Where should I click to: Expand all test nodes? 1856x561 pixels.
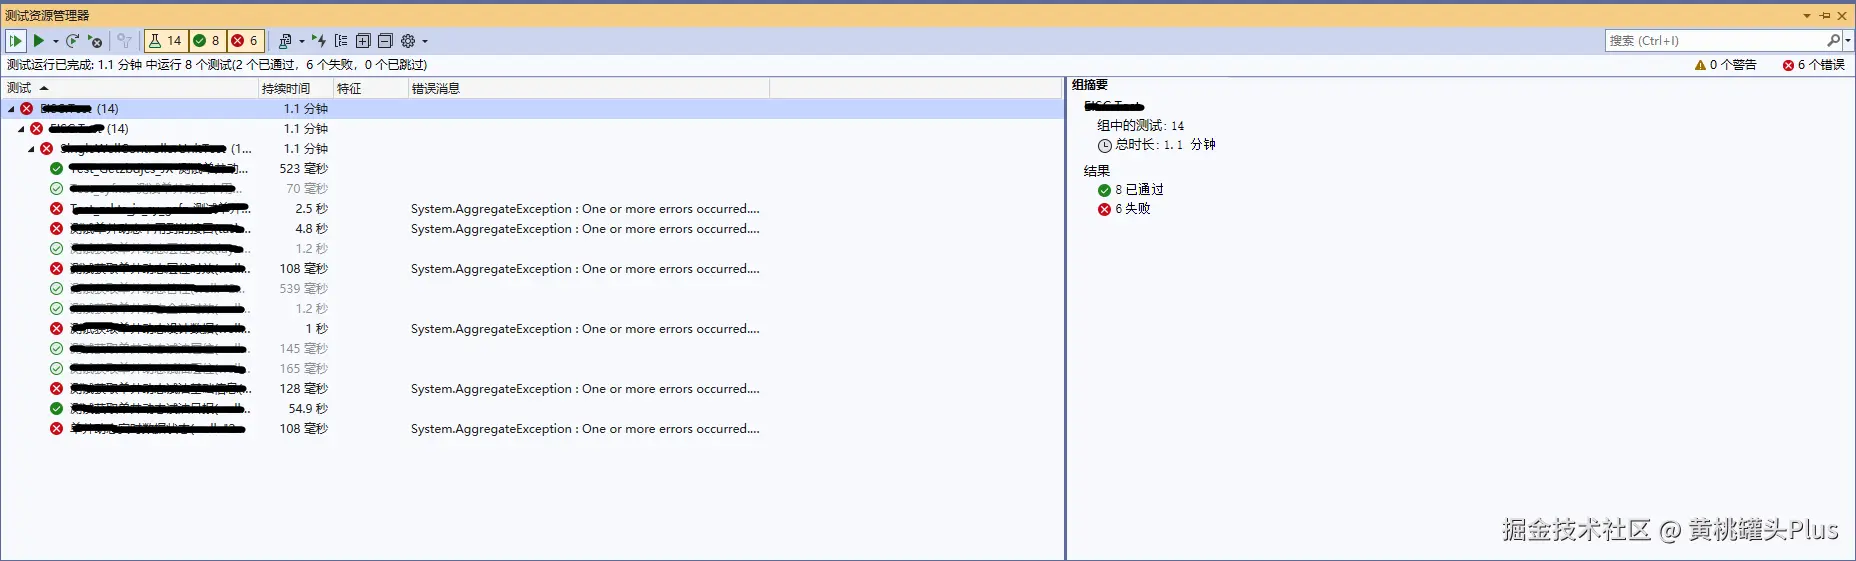(363, 41)
